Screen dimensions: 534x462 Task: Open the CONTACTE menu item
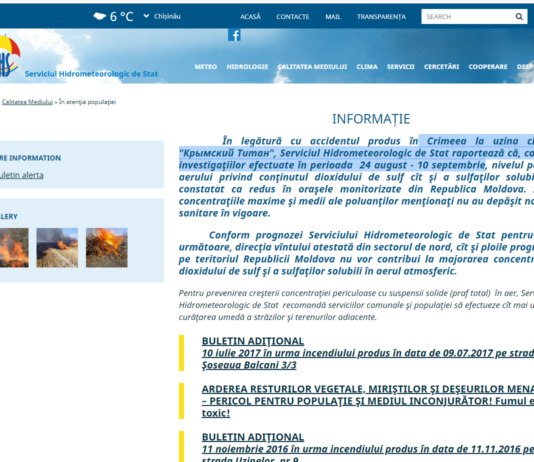tap(293, 17)
